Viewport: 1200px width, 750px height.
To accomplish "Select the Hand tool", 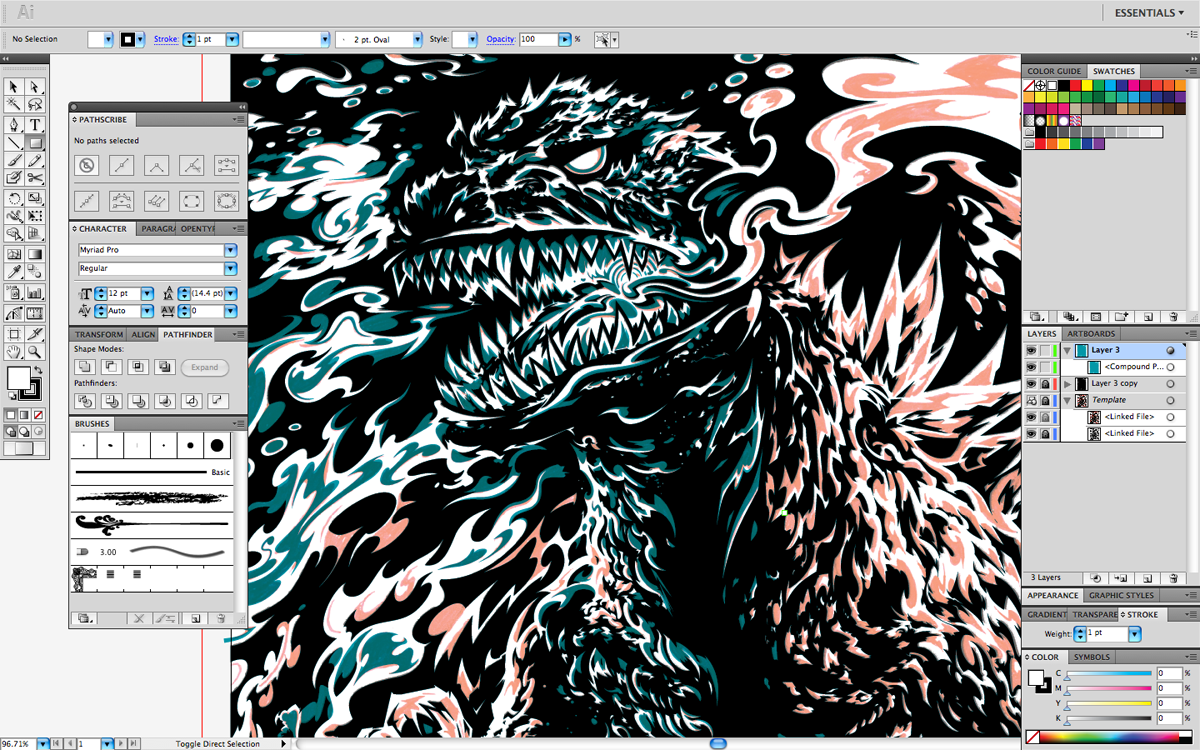I will click(x=13, y=351).
